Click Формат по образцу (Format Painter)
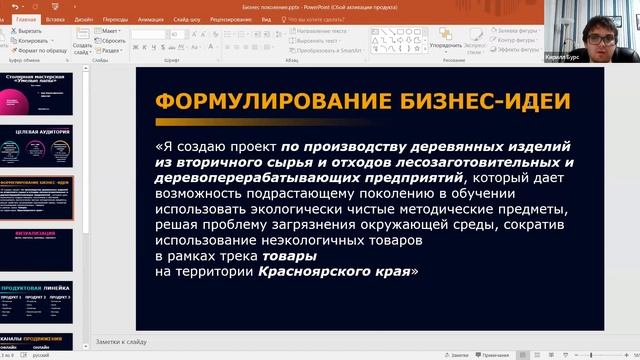640x360 pixels. click(x=39, y=51)
